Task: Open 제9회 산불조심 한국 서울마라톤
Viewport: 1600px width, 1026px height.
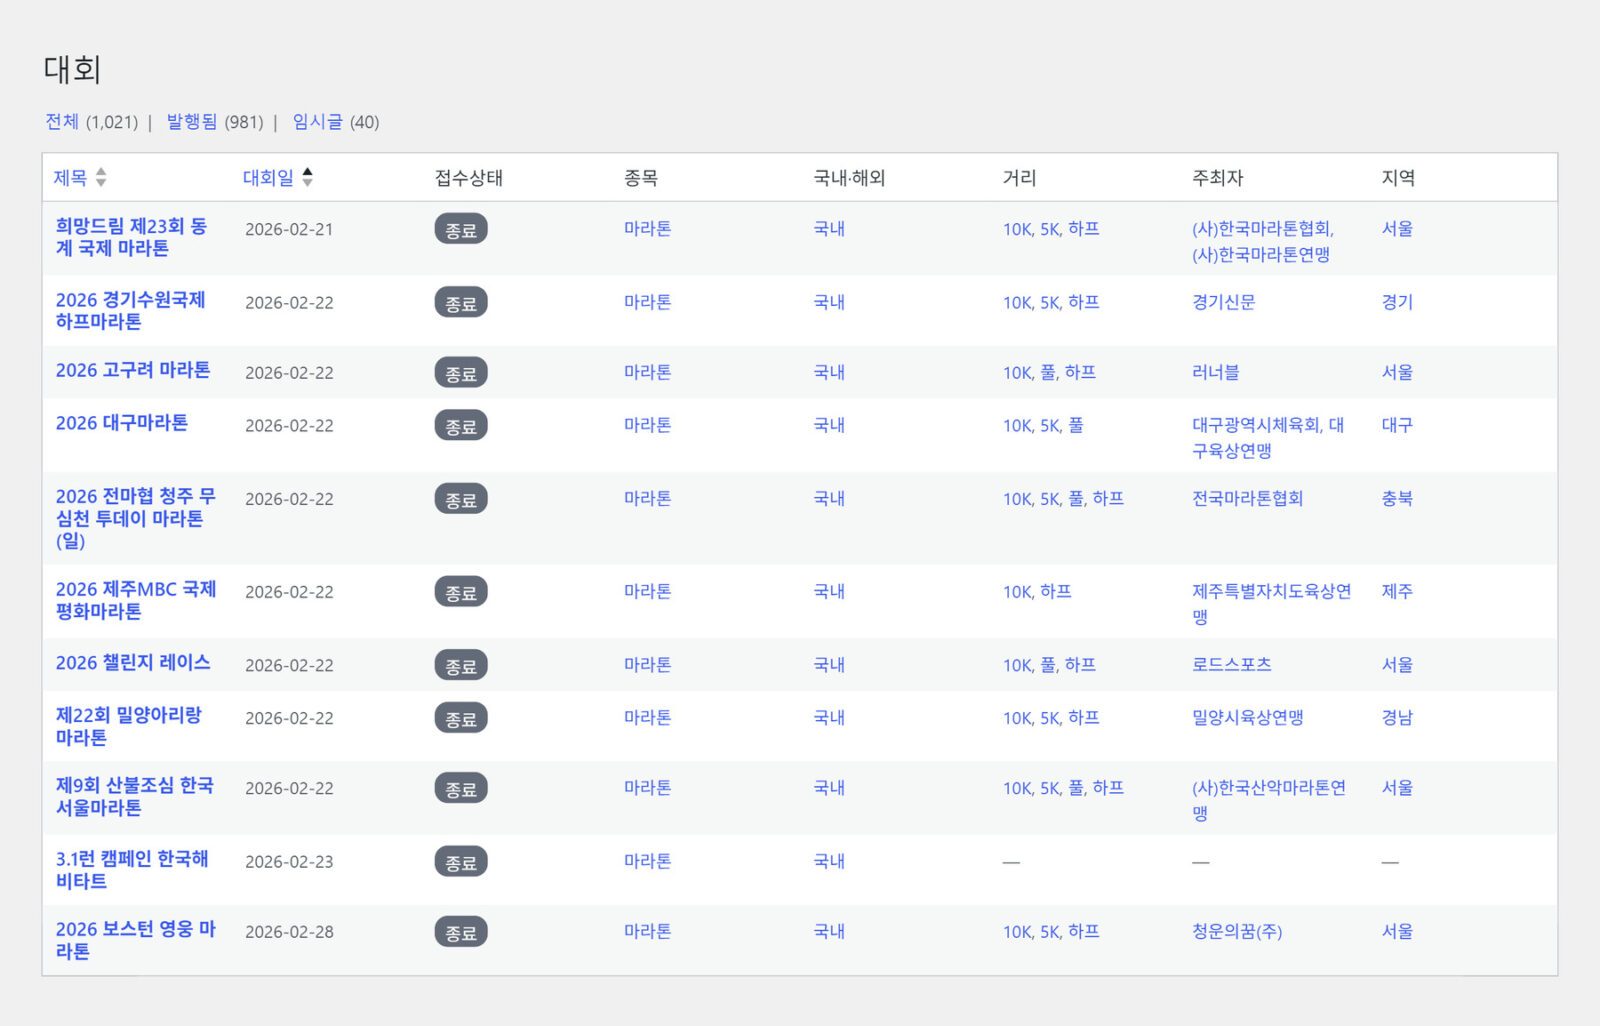Action: pyautogui.click(x=135, y=797)
